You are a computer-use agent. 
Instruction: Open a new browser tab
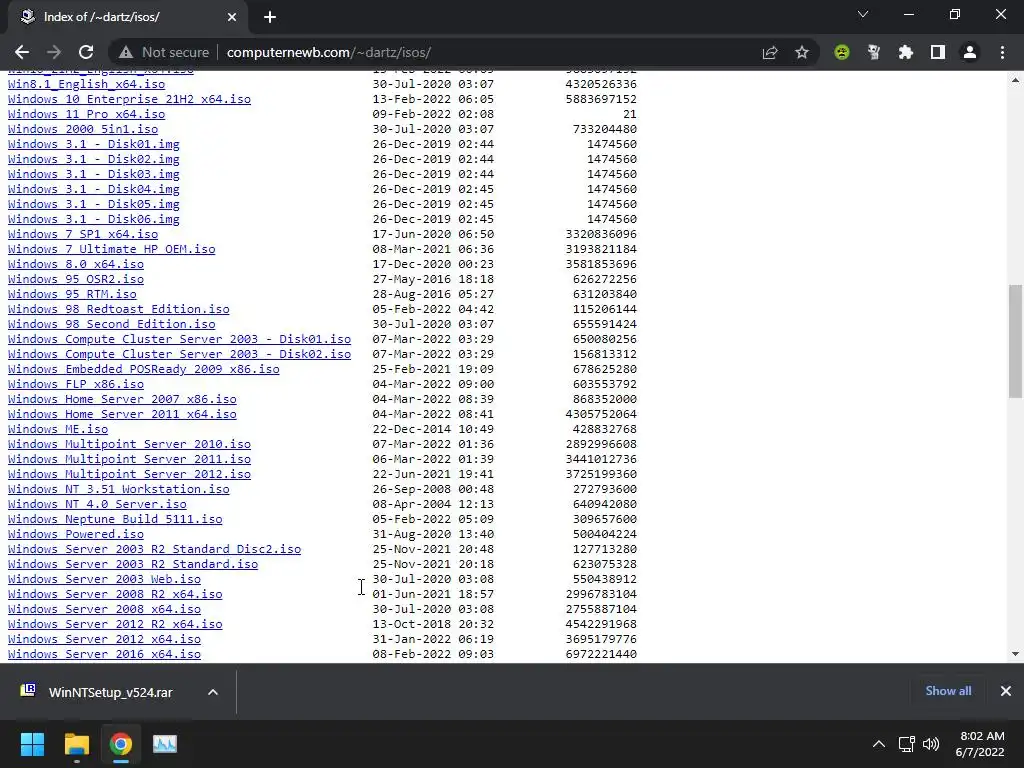[270, 17]
